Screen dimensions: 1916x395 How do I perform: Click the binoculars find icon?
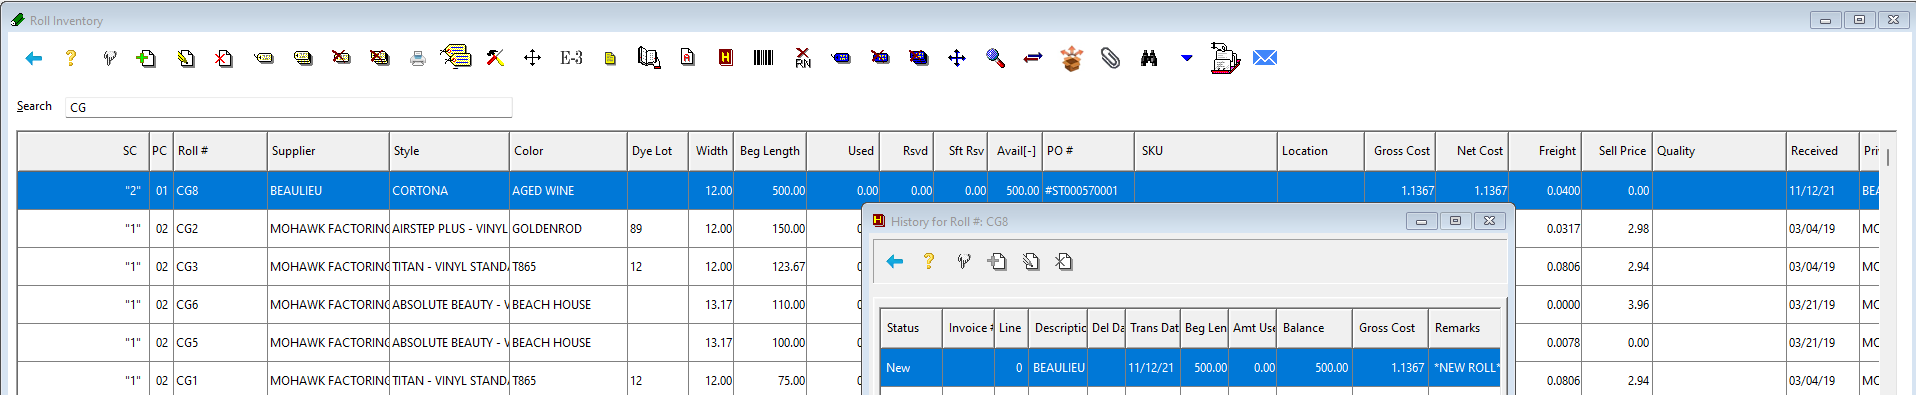[1149, 59]
